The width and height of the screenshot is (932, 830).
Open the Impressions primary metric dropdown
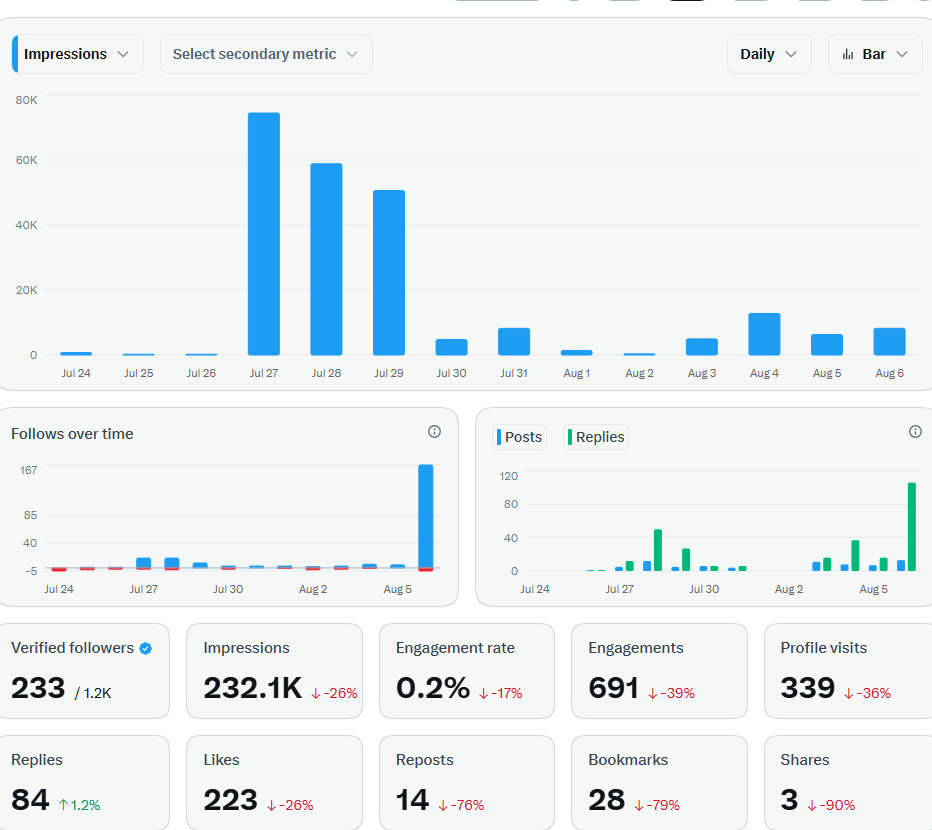pyautogui.click(x=77, y=54)
